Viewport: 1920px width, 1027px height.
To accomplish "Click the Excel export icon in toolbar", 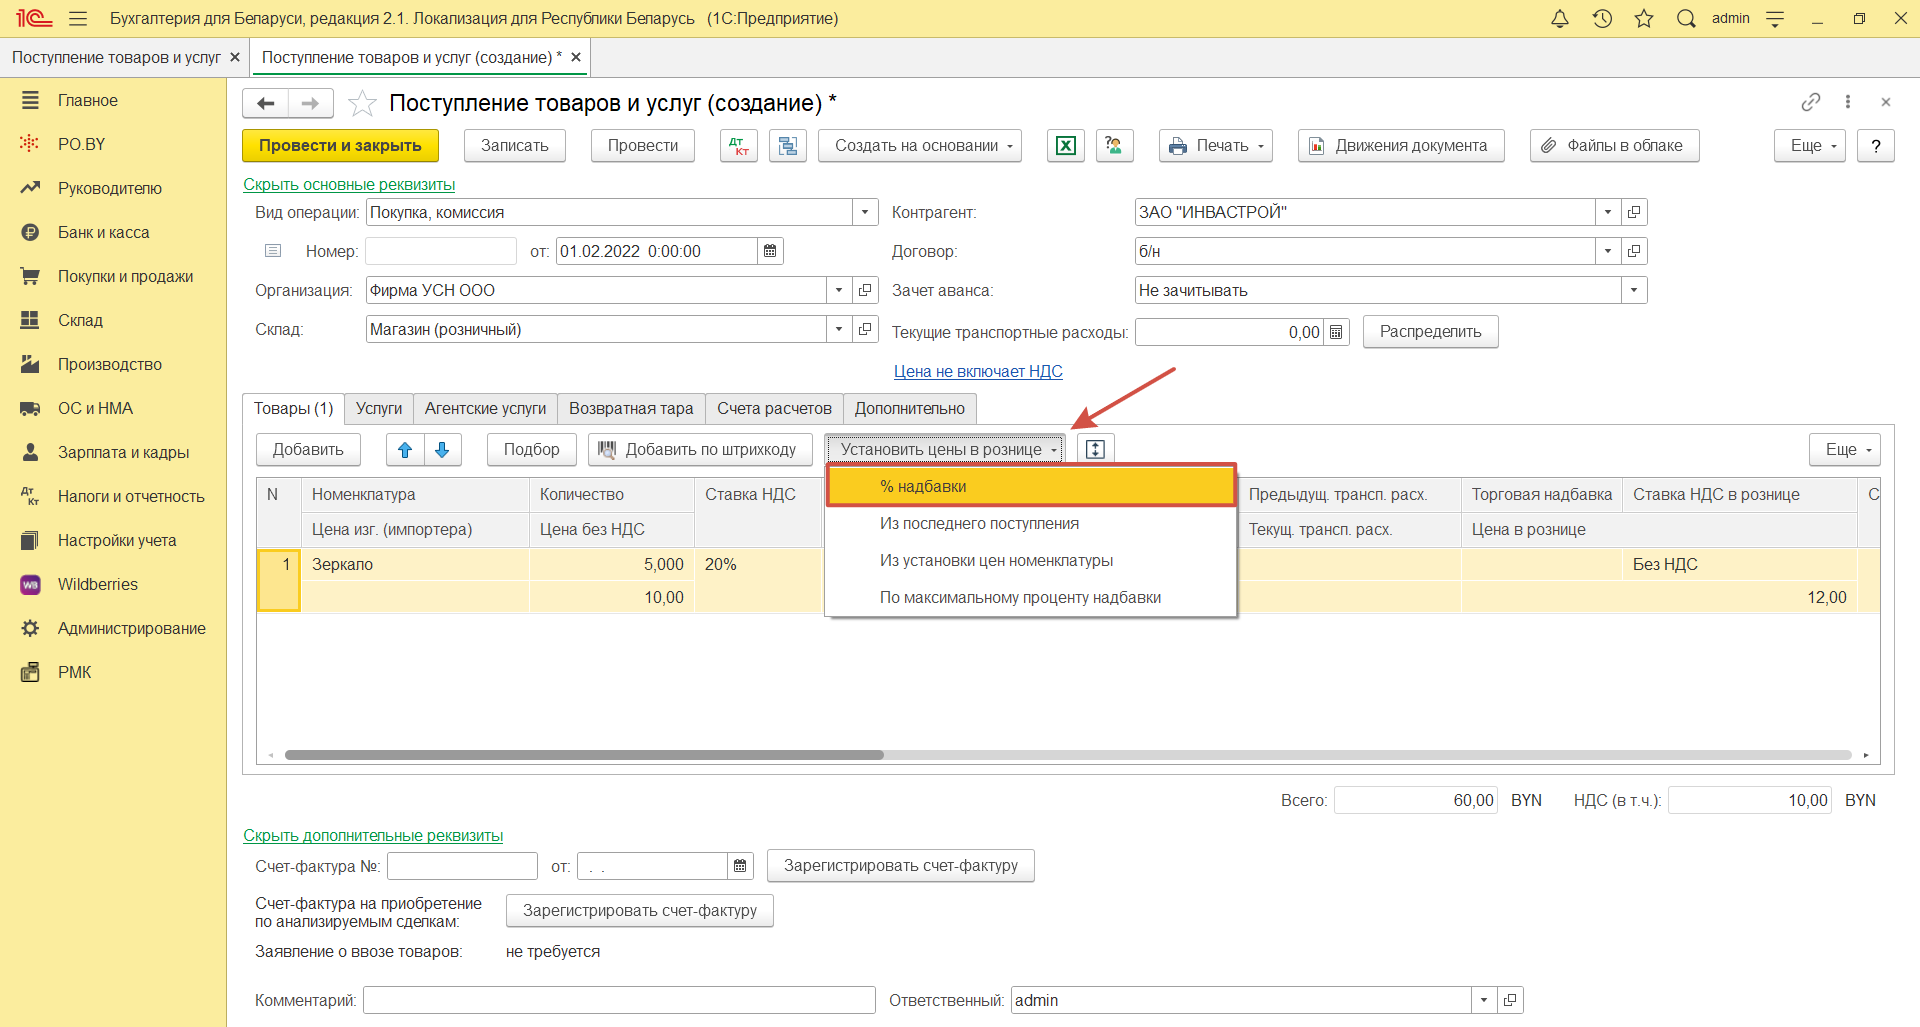I will (x=1065, y=146).
